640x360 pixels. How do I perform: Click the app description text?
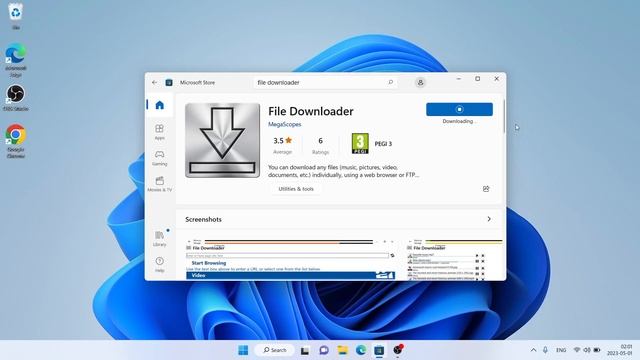click(x=344, y=171)
